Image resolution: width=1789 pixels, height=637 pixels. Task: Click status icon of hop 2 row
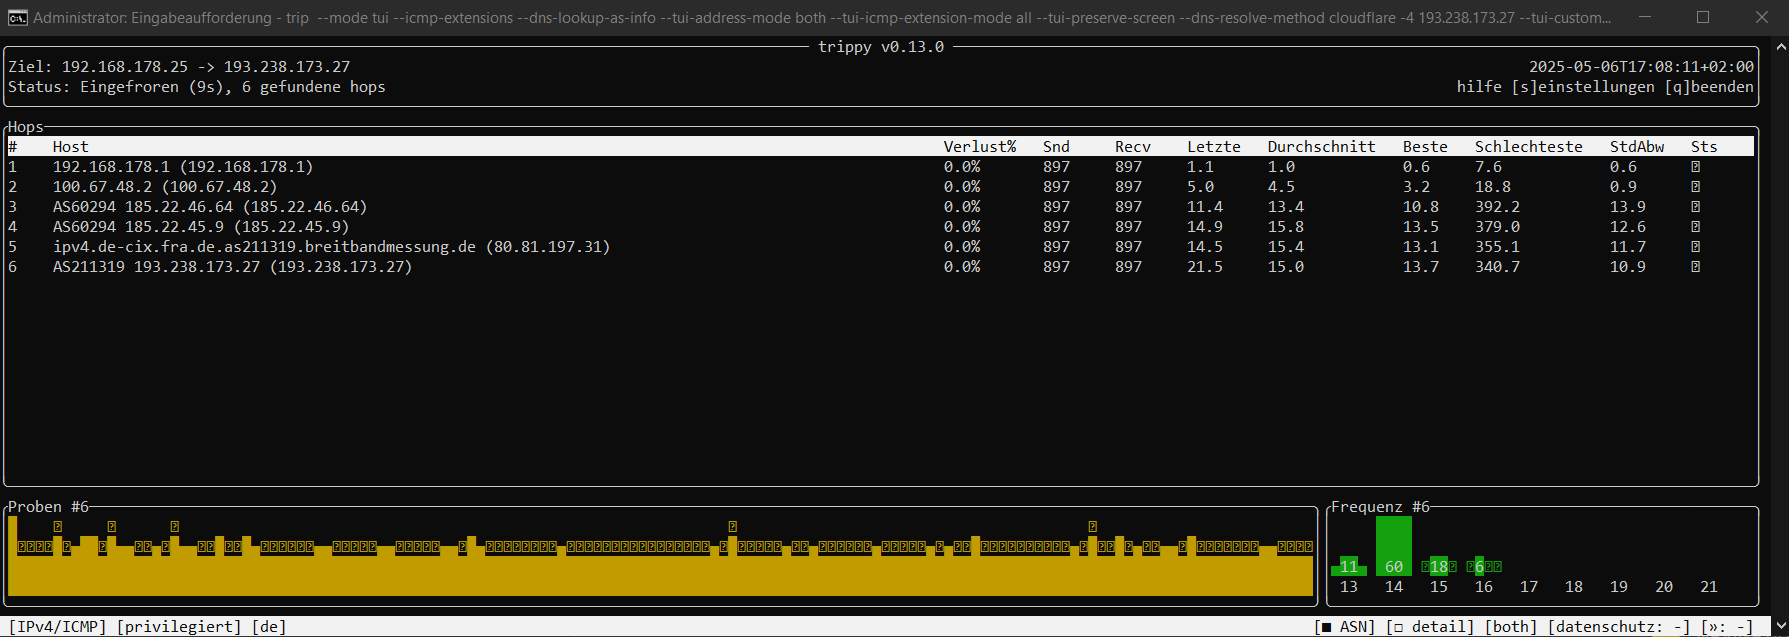pos(1695,187)
